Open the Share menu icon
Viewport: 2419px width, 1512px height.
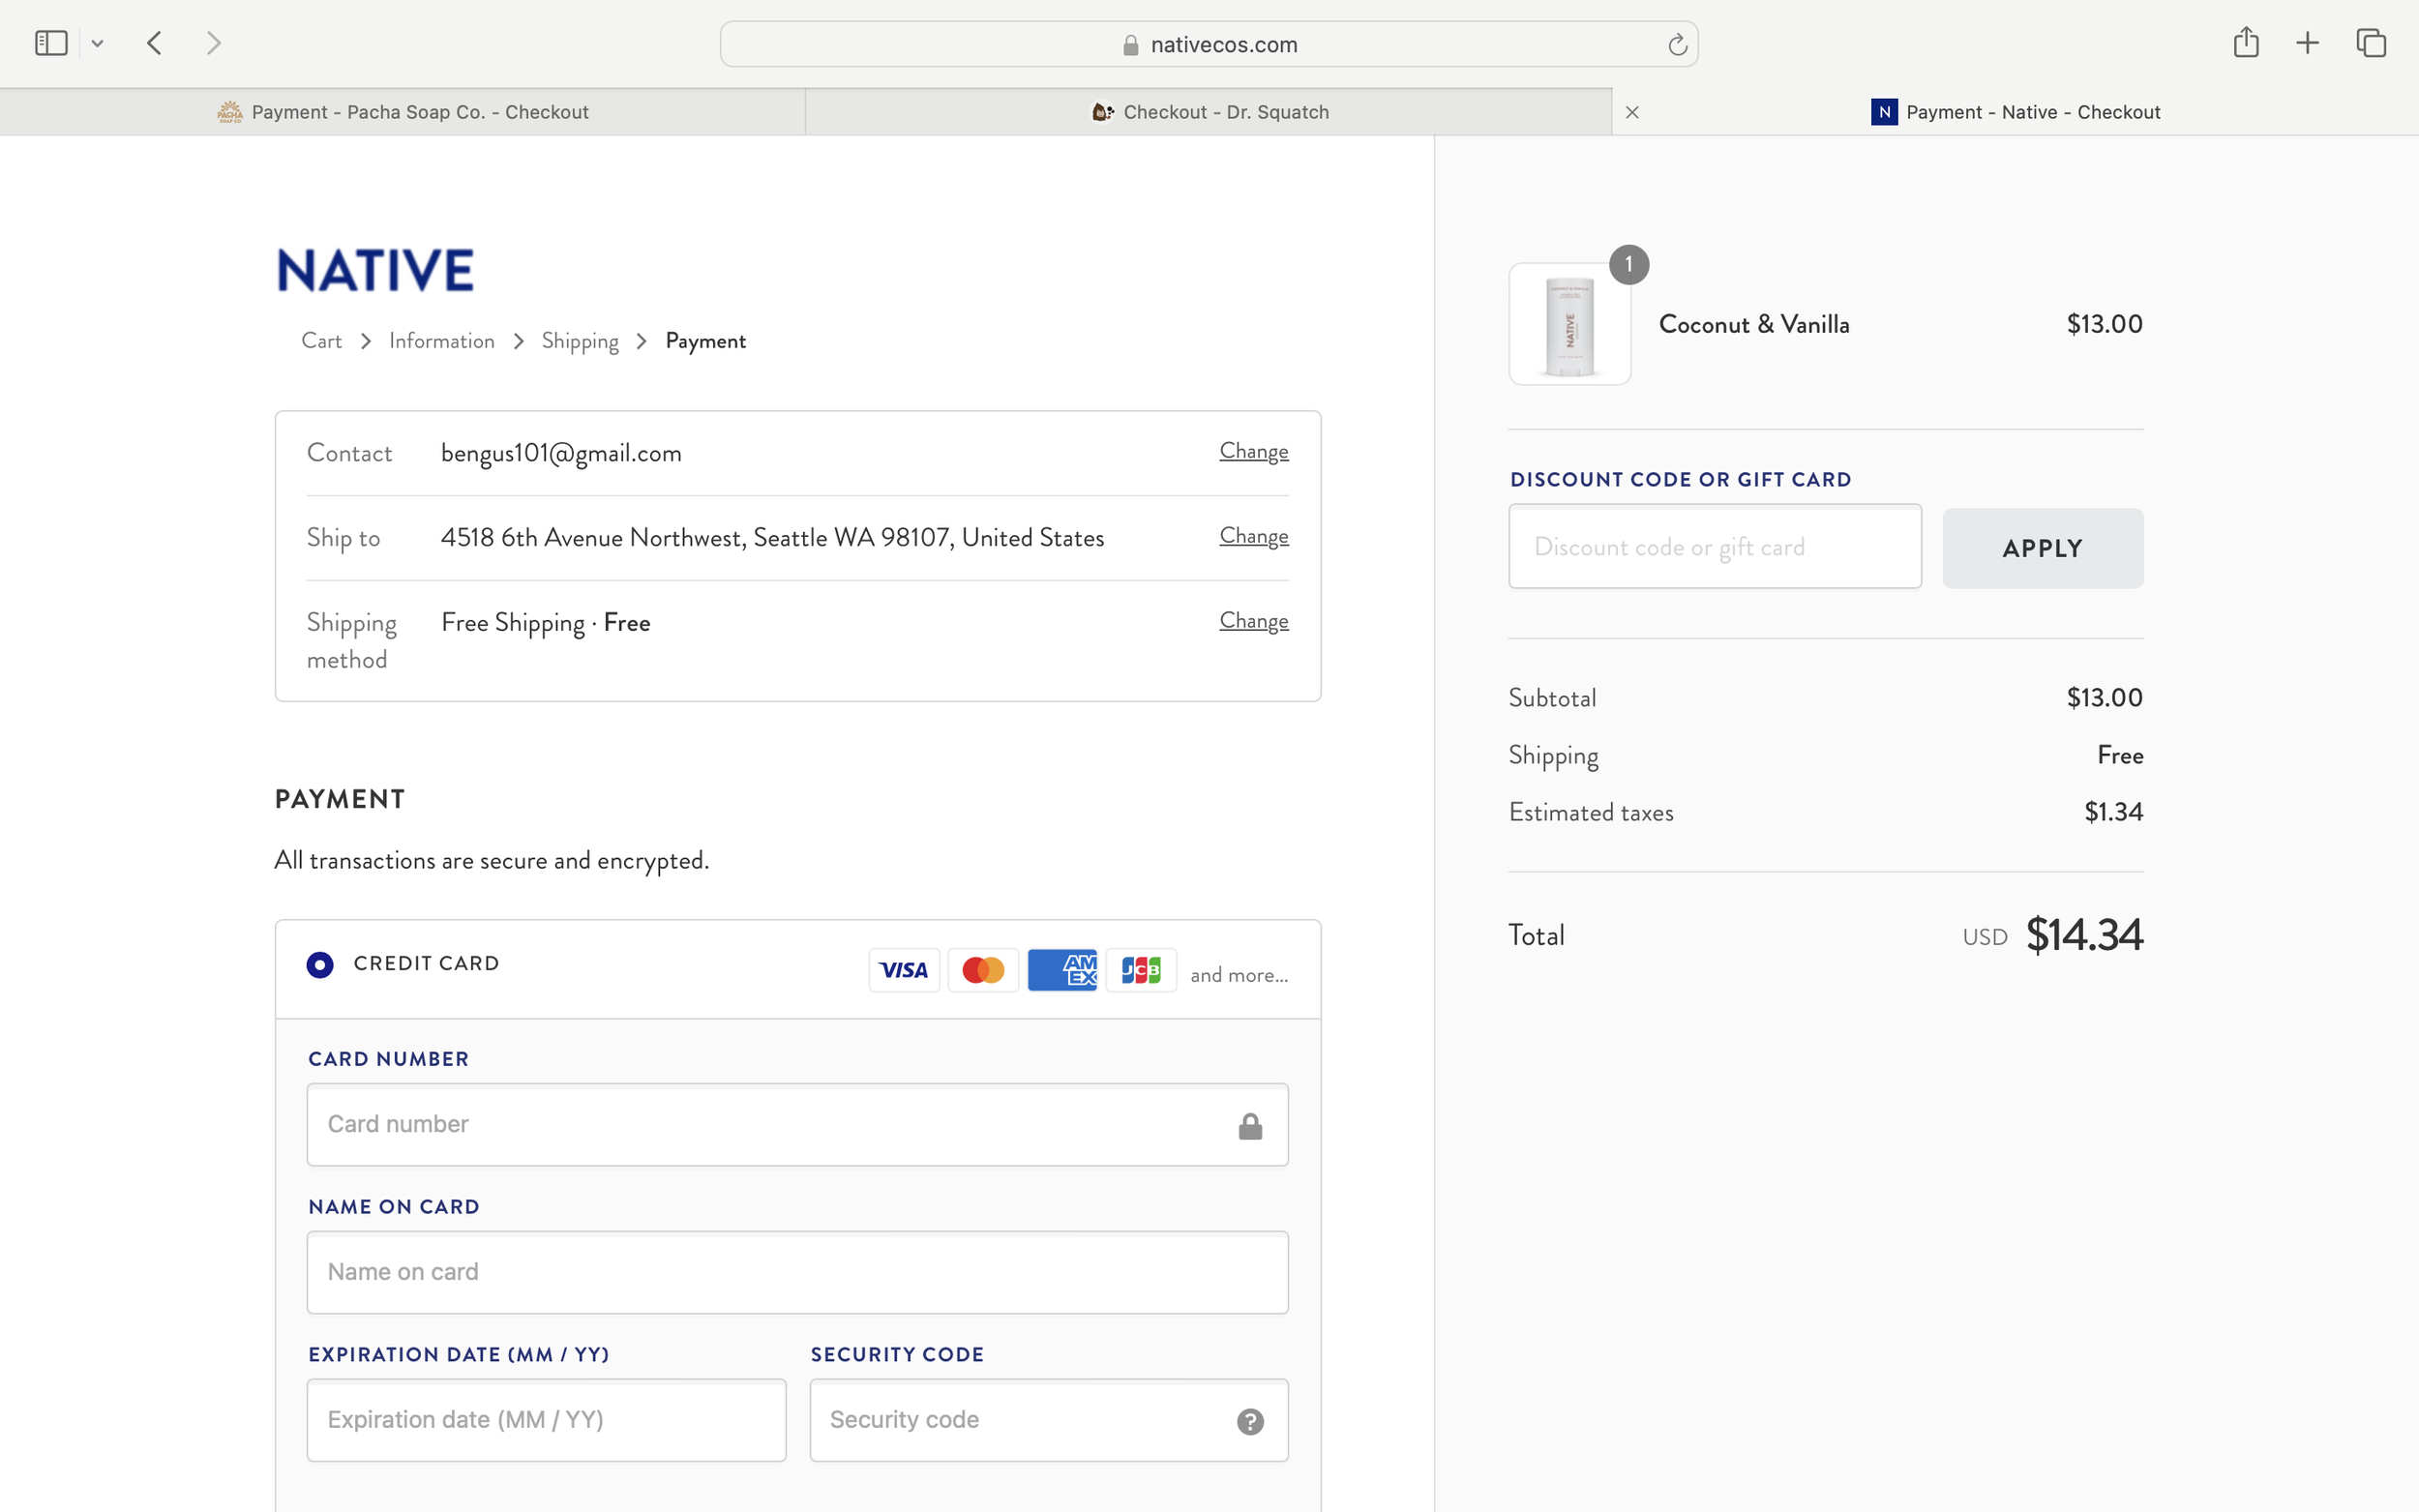pos(2246,42)
